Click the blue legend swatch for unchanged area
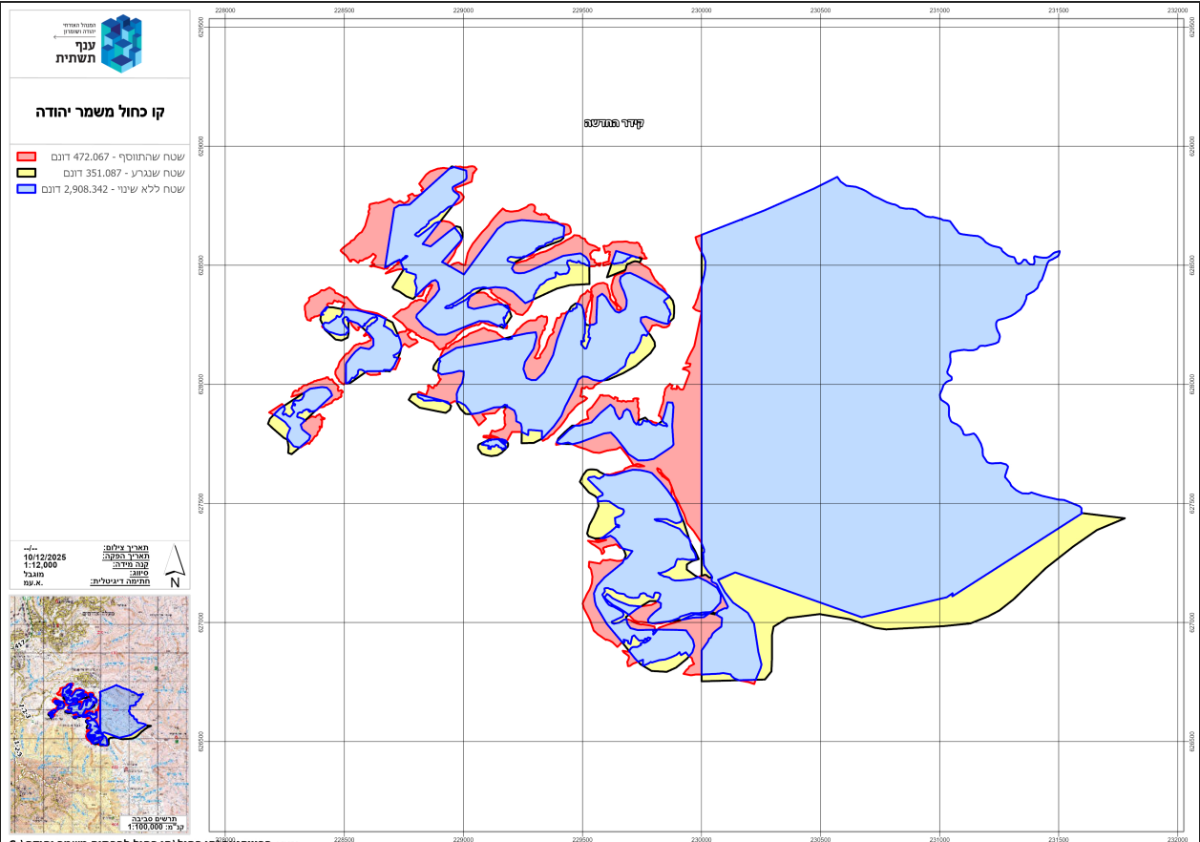 pos(27,189)
